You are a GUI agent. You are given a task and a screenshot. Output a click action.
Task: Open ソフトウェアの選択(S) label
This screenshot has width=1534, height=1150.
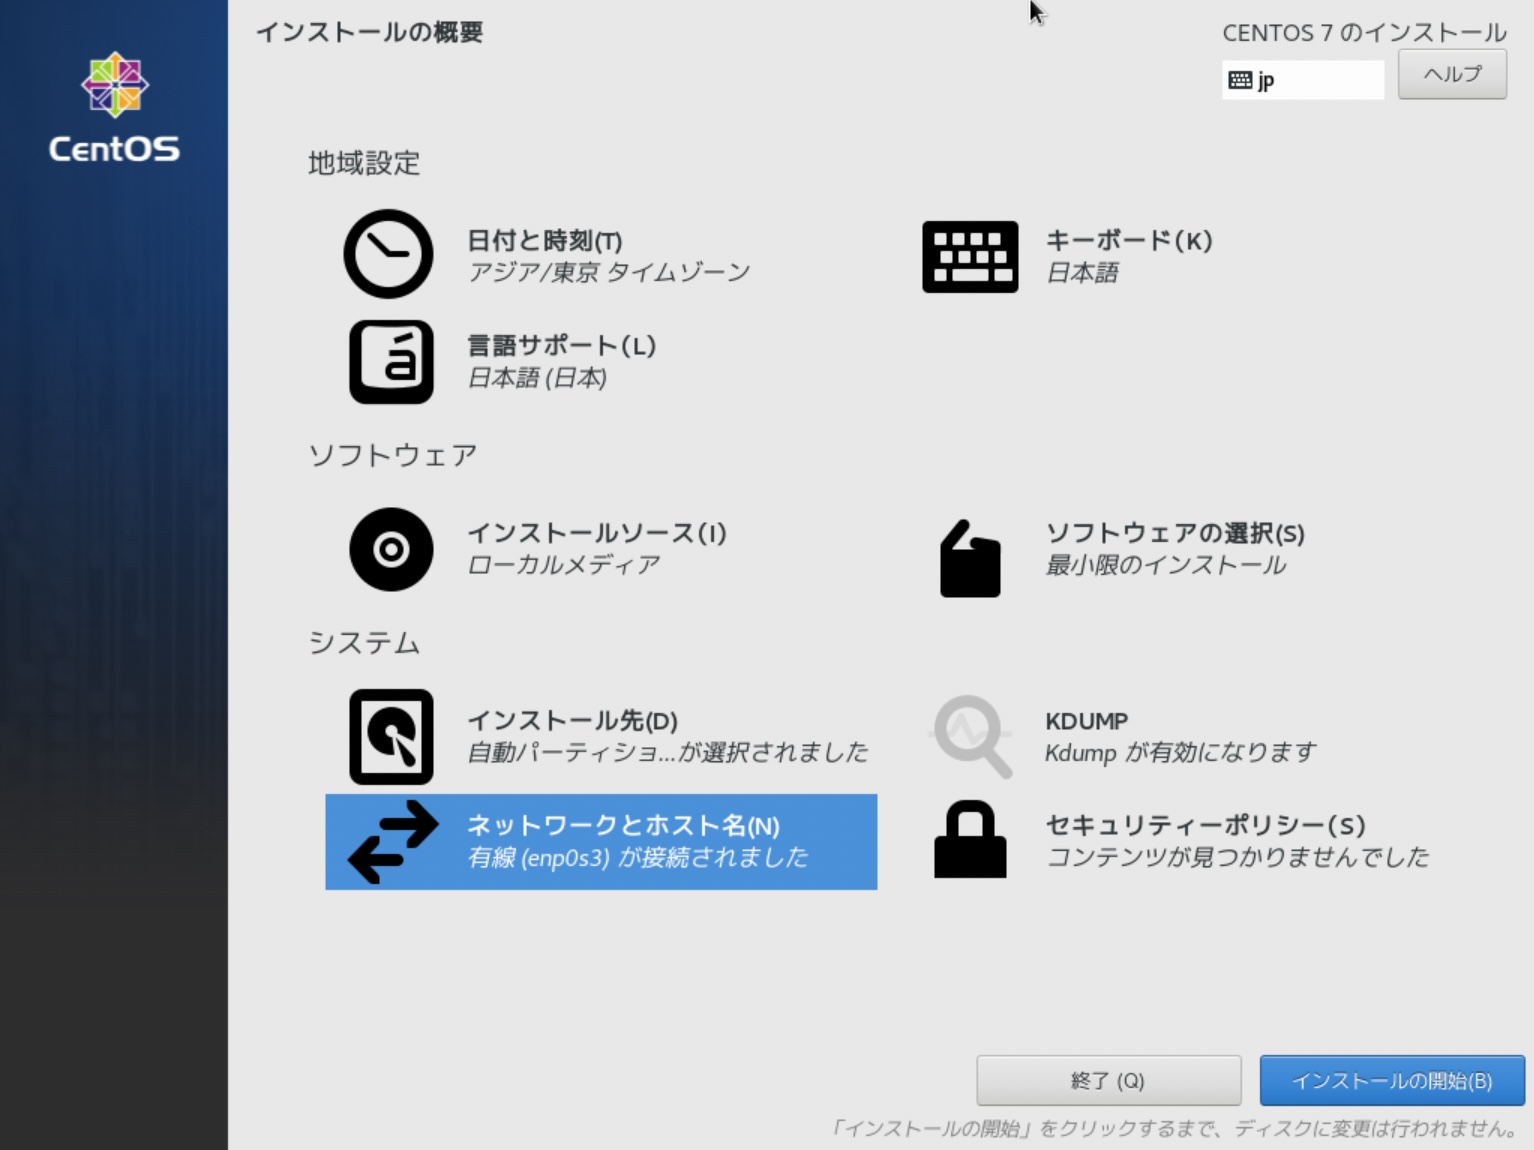pos(1175,533)
